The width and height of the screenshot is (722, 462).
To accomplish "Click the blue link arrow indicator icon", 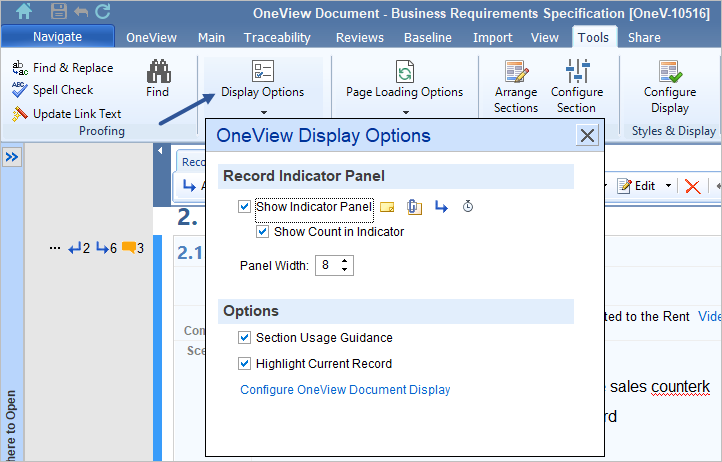I will [441, 207].
